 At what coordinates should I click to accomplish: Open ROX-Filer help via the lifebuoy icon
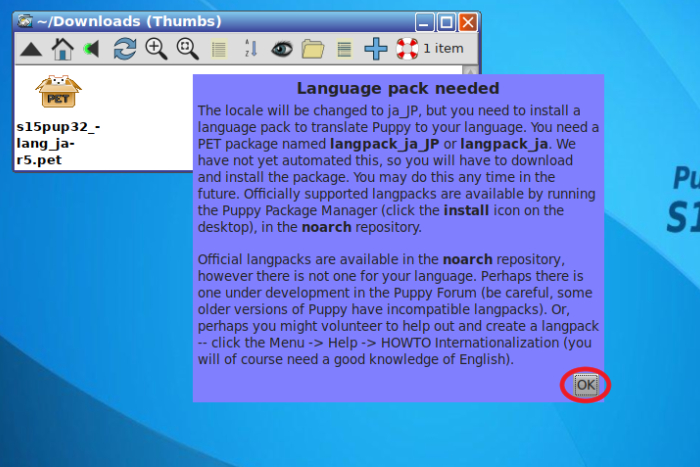(x=407, y=49)
